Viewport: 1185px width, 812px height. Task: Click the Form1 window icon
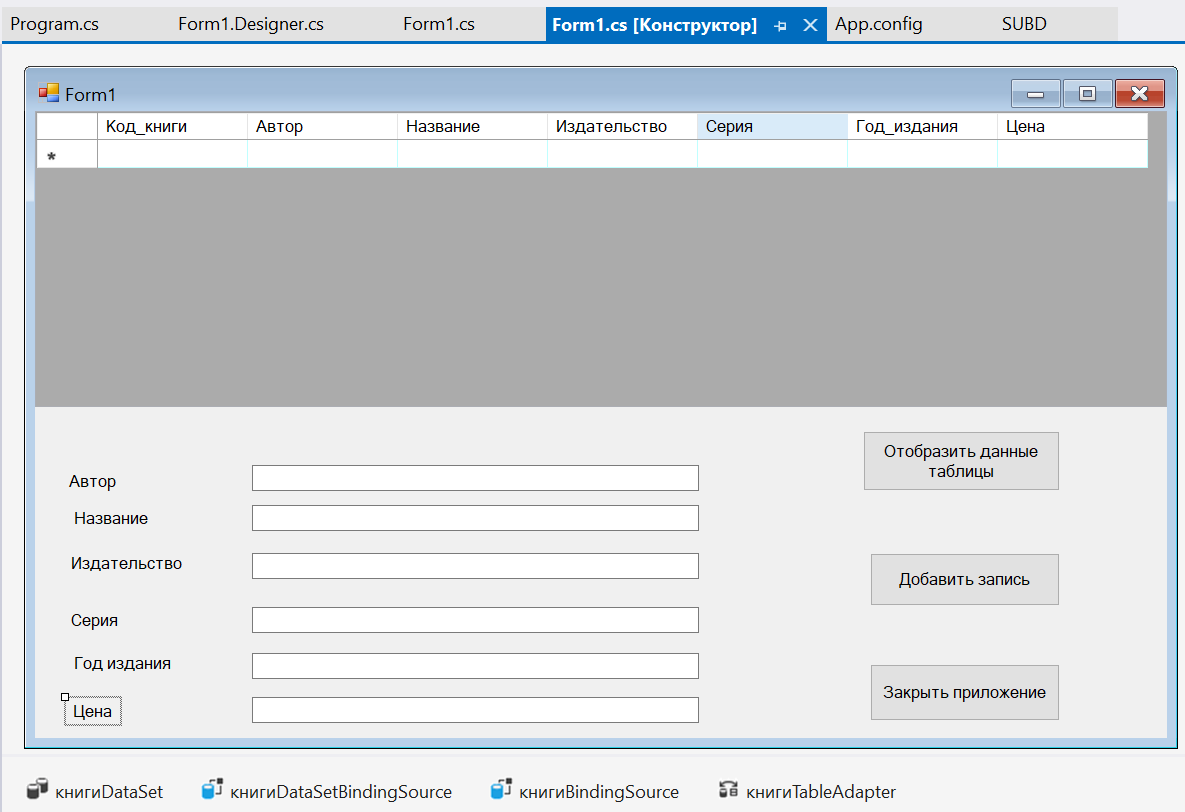pos(49,94)
